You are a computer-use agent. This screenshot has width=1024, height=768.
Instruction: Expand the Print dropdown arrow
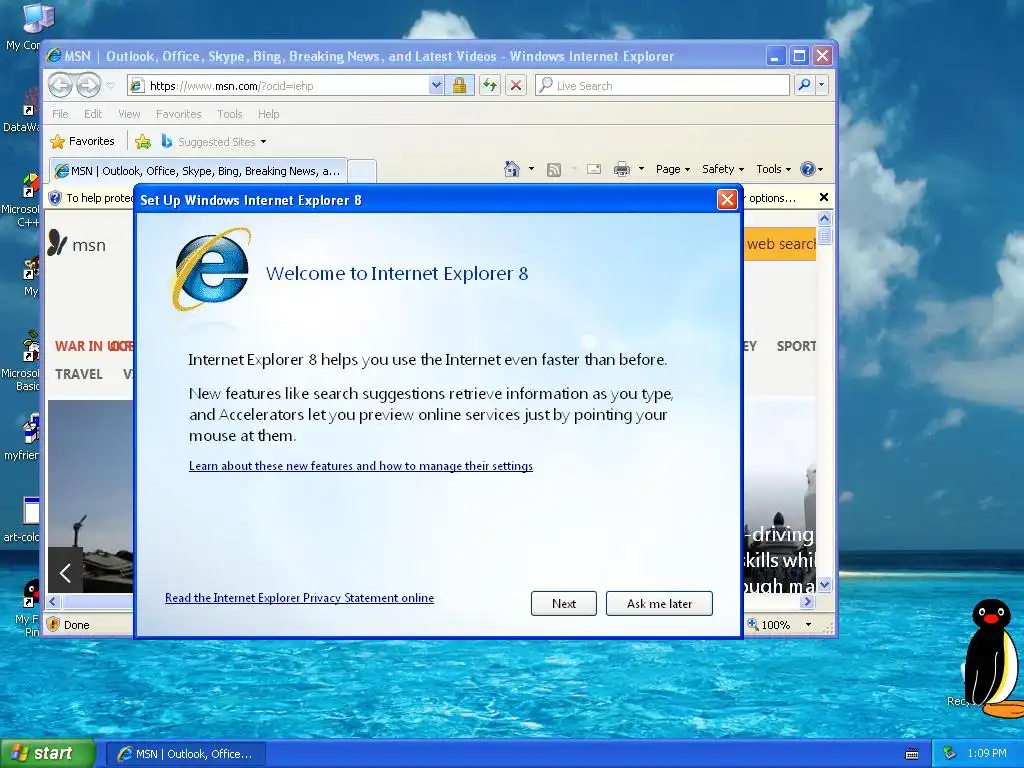tap(641, 169)
